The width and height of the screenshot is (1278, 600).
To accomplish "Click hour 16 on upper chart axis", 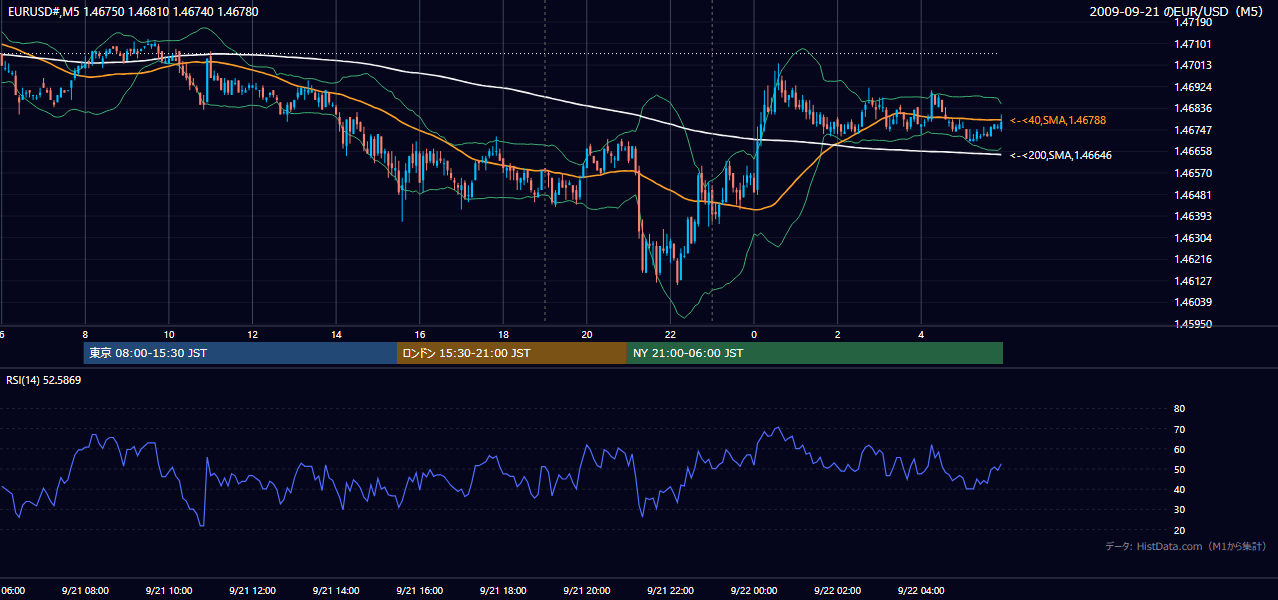I will tap(419, 335).
